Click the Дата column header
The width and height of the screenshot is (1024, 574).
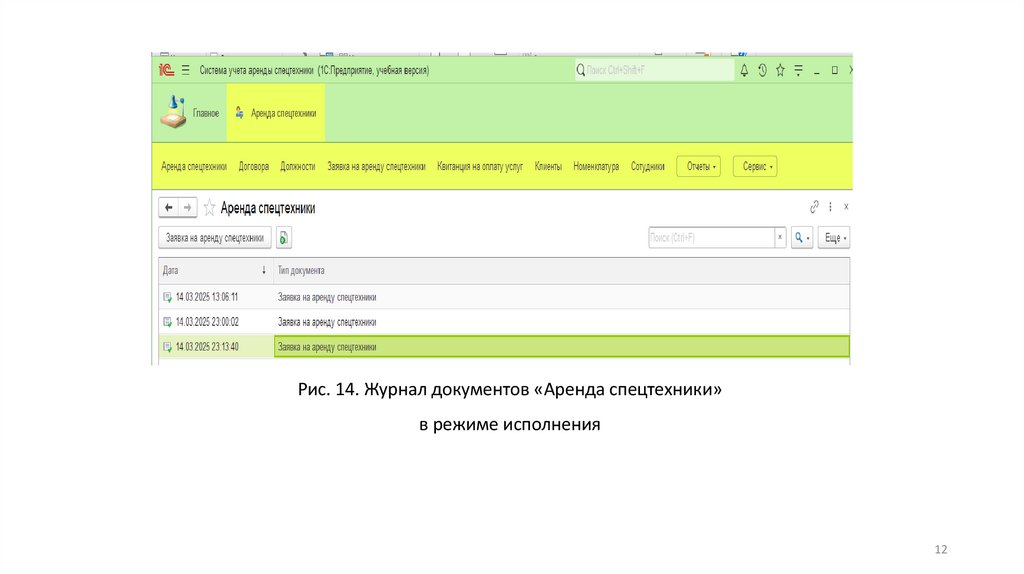(216, 270)
